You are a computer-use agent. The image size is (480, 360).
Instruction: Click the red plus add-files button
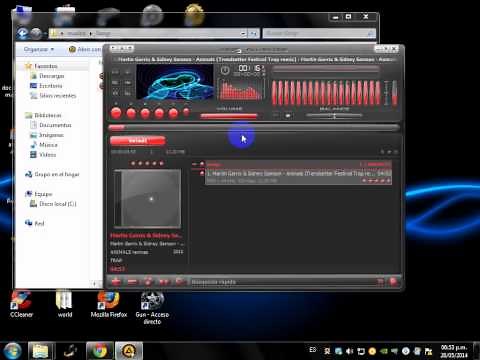(116, 282)
